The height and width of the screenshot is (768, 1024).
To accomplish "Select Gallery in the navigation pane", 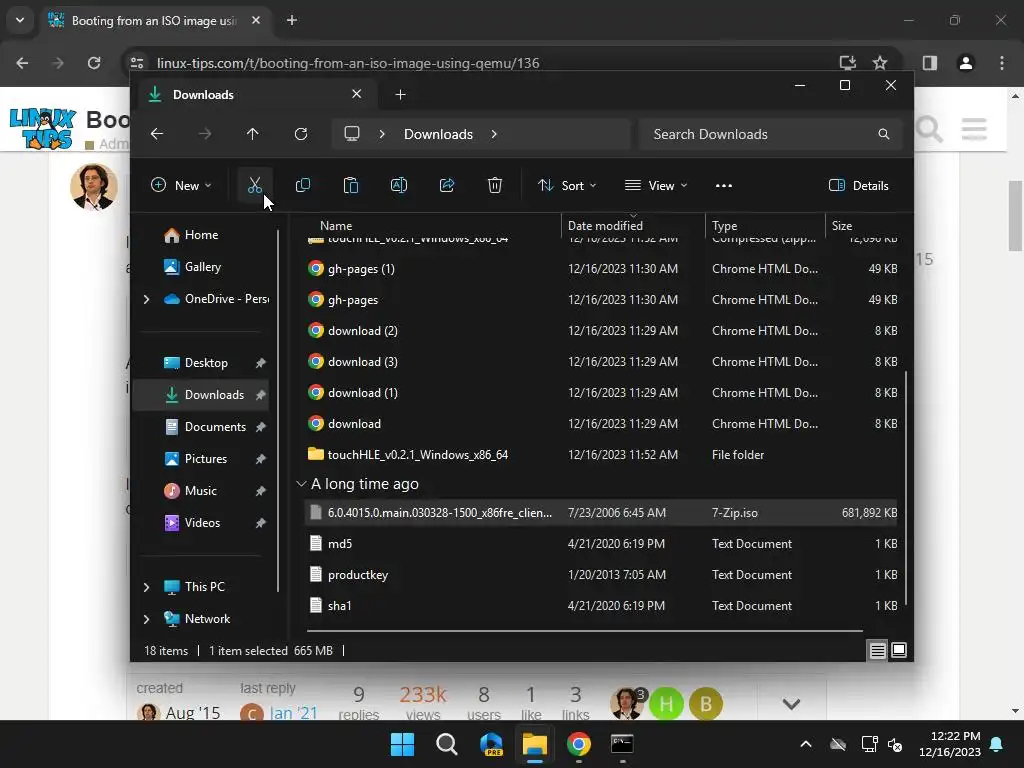I will click(x=201, y=267).
